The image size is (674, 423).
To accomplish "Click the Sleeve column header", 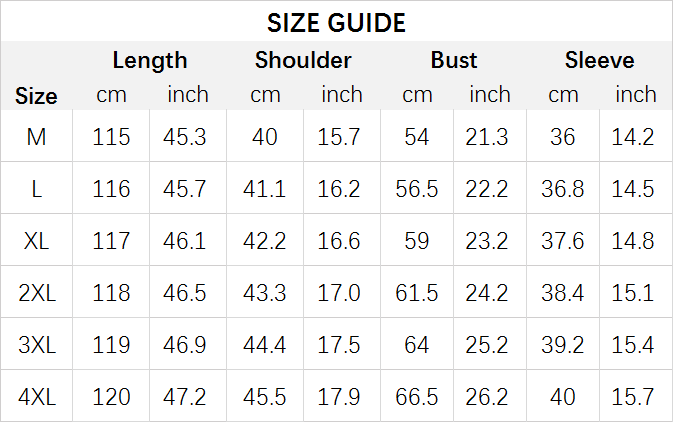I will coord(599,60).
